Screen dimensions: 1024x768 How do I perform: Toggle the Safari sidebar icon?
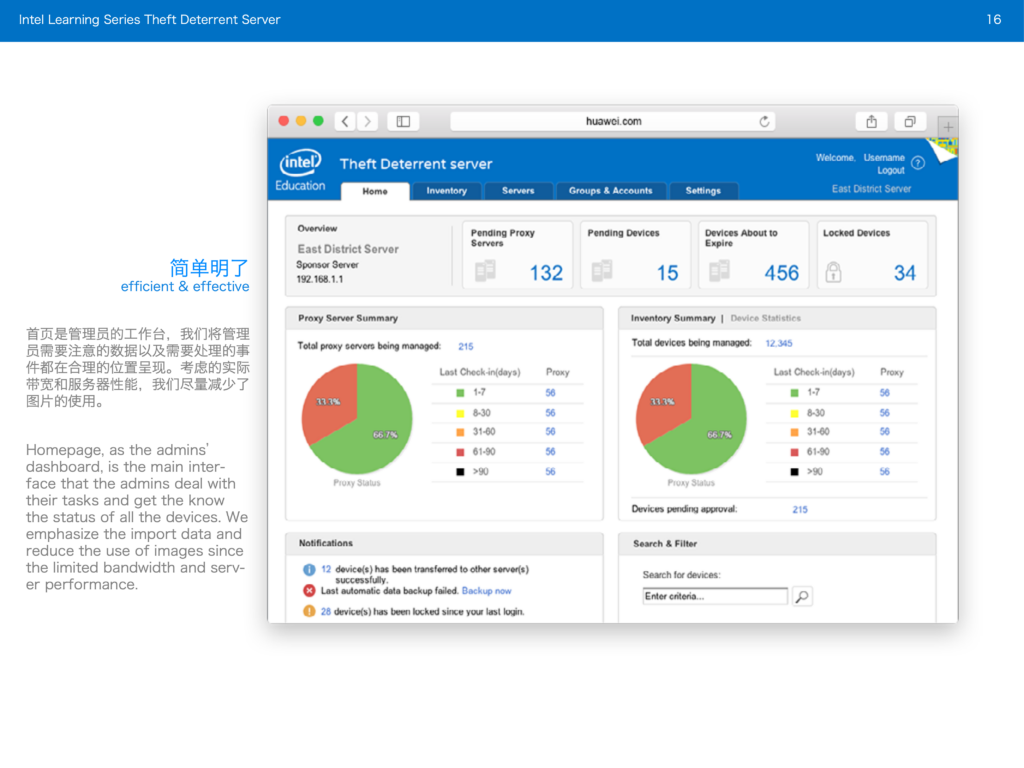pyautogui.click(x=403, y=121)
